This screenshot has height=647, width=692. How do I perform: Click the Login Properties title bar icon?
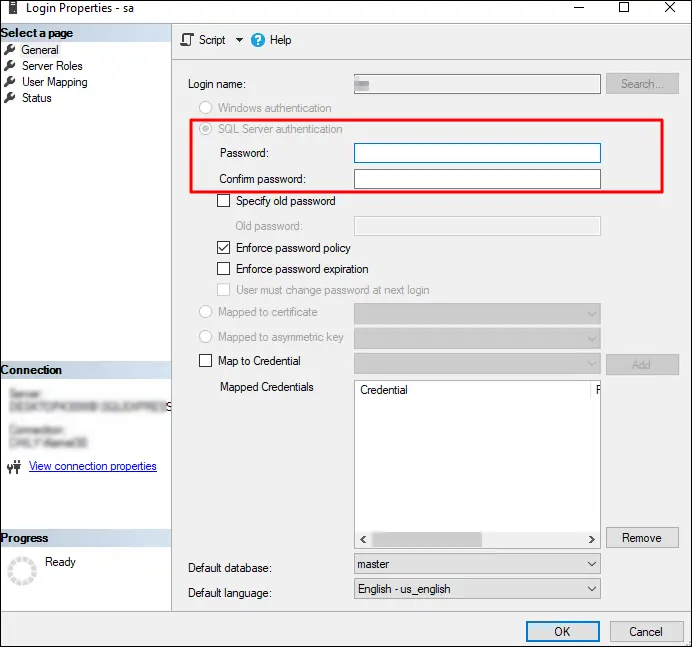coord(12,7)
